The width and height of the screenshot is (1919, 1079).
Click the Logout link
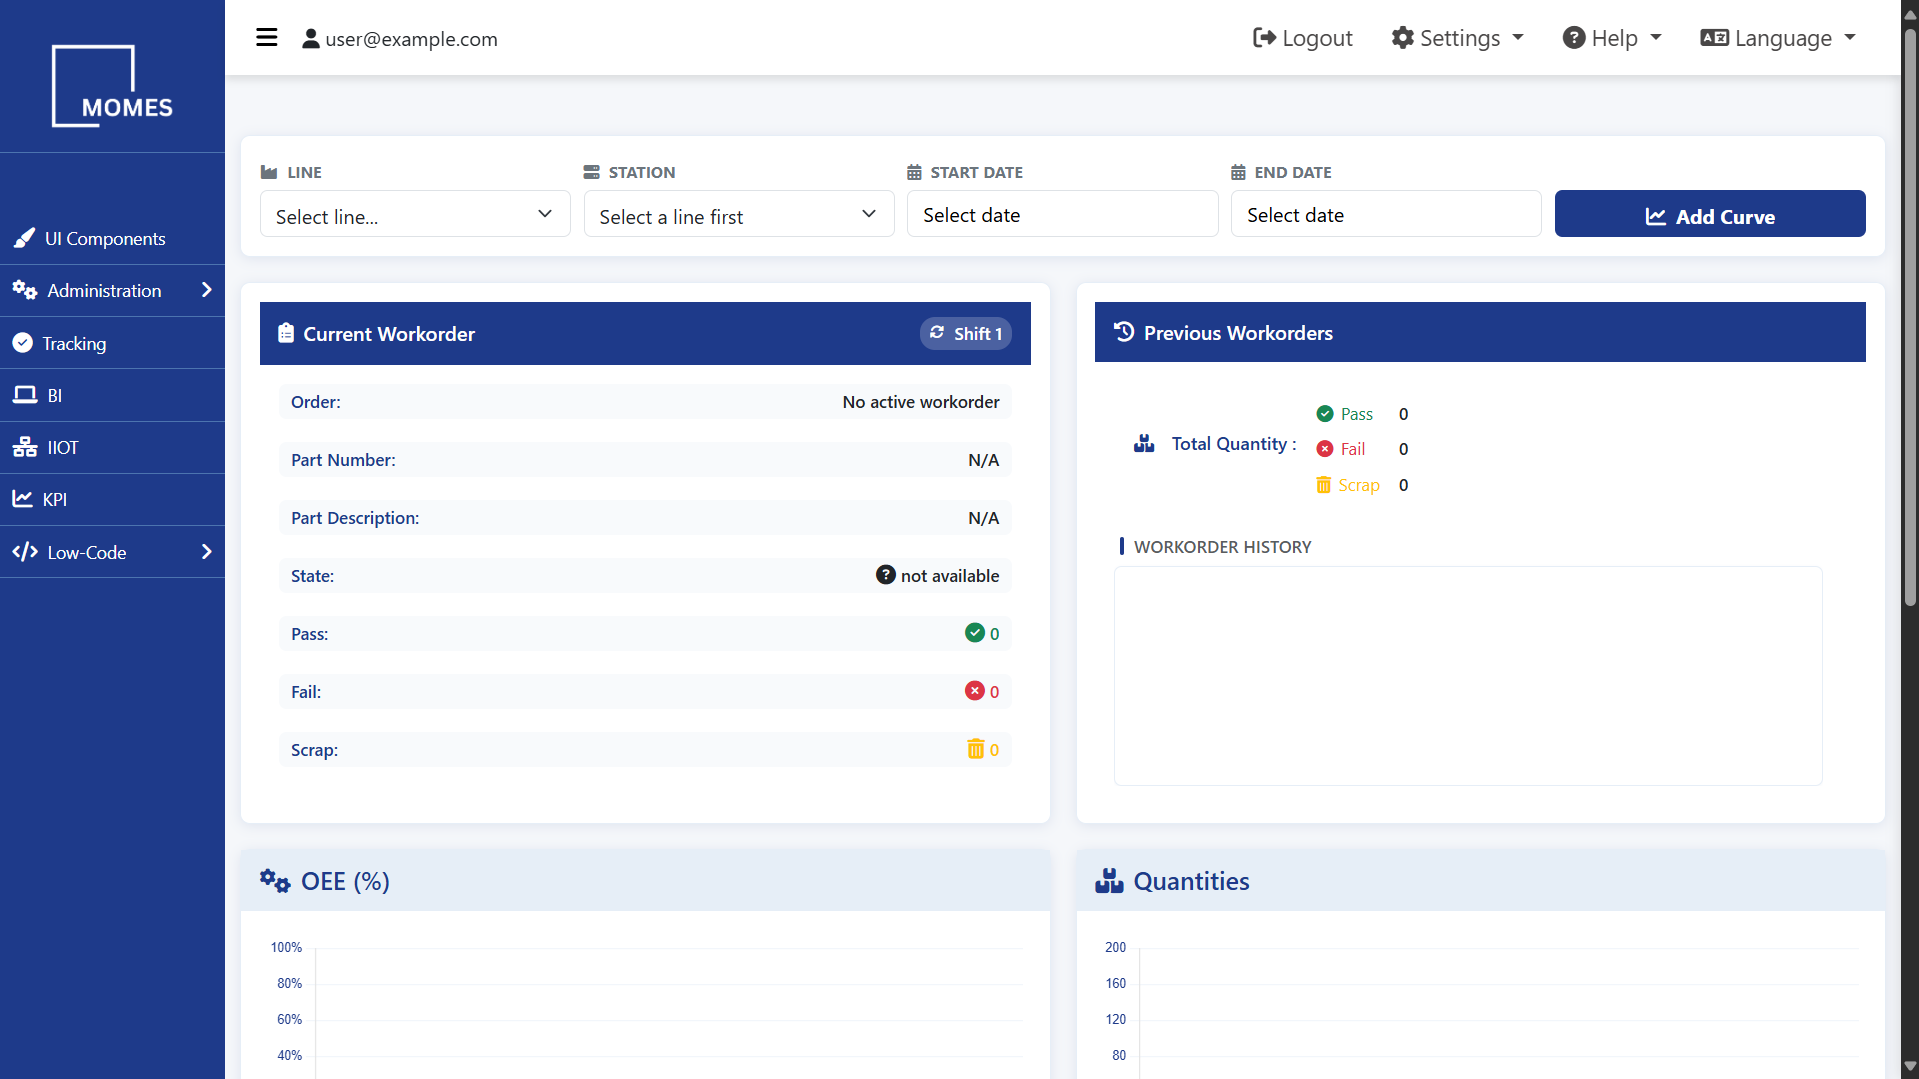click(x=1303, y=38)
